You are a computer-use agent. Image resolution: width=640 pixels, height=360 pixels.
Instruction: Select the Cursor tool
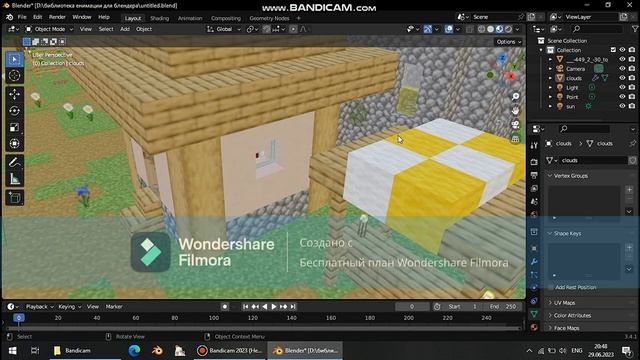pyautogui.click(x=15, y=76)
